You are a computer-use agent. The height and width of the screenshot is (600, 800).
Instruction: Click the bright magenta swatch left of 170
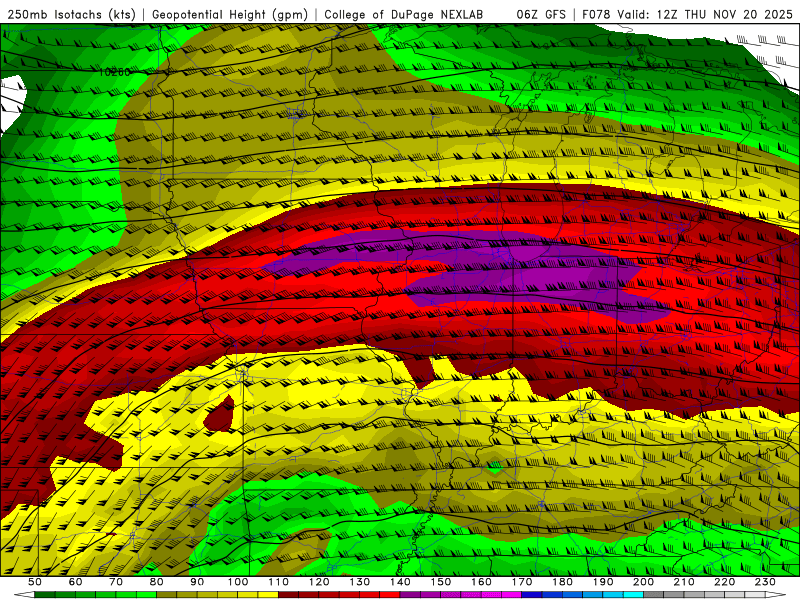511,594
